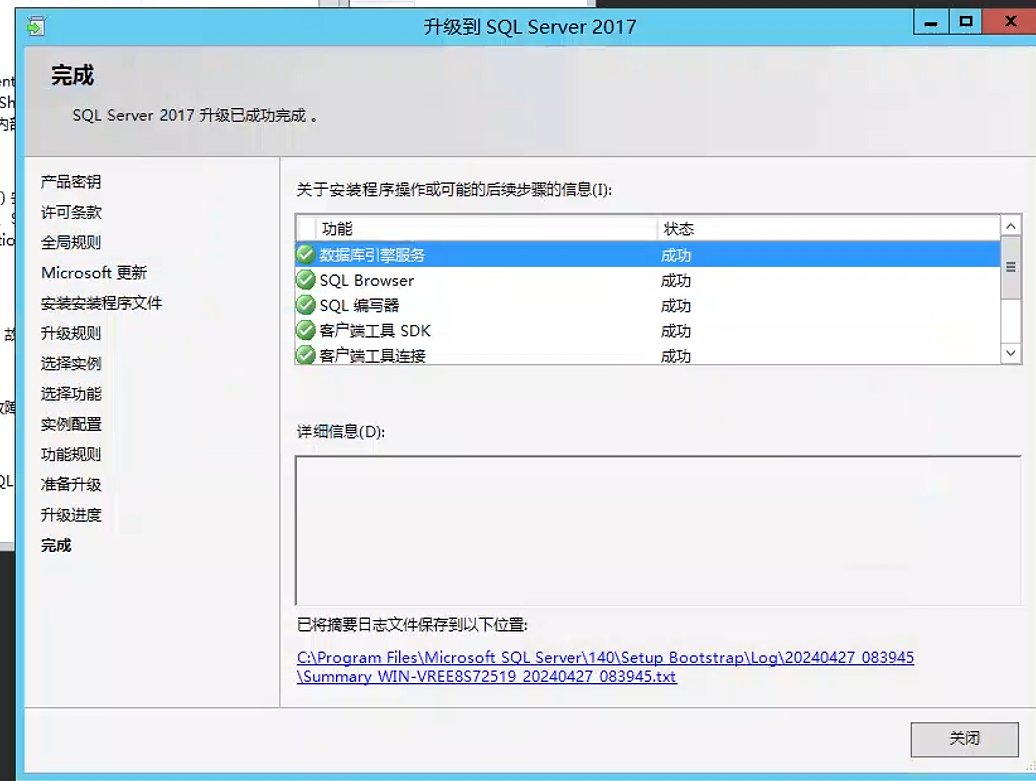
Task: Click 成功 status of SQL 编写器
Action: coord(675,306)
